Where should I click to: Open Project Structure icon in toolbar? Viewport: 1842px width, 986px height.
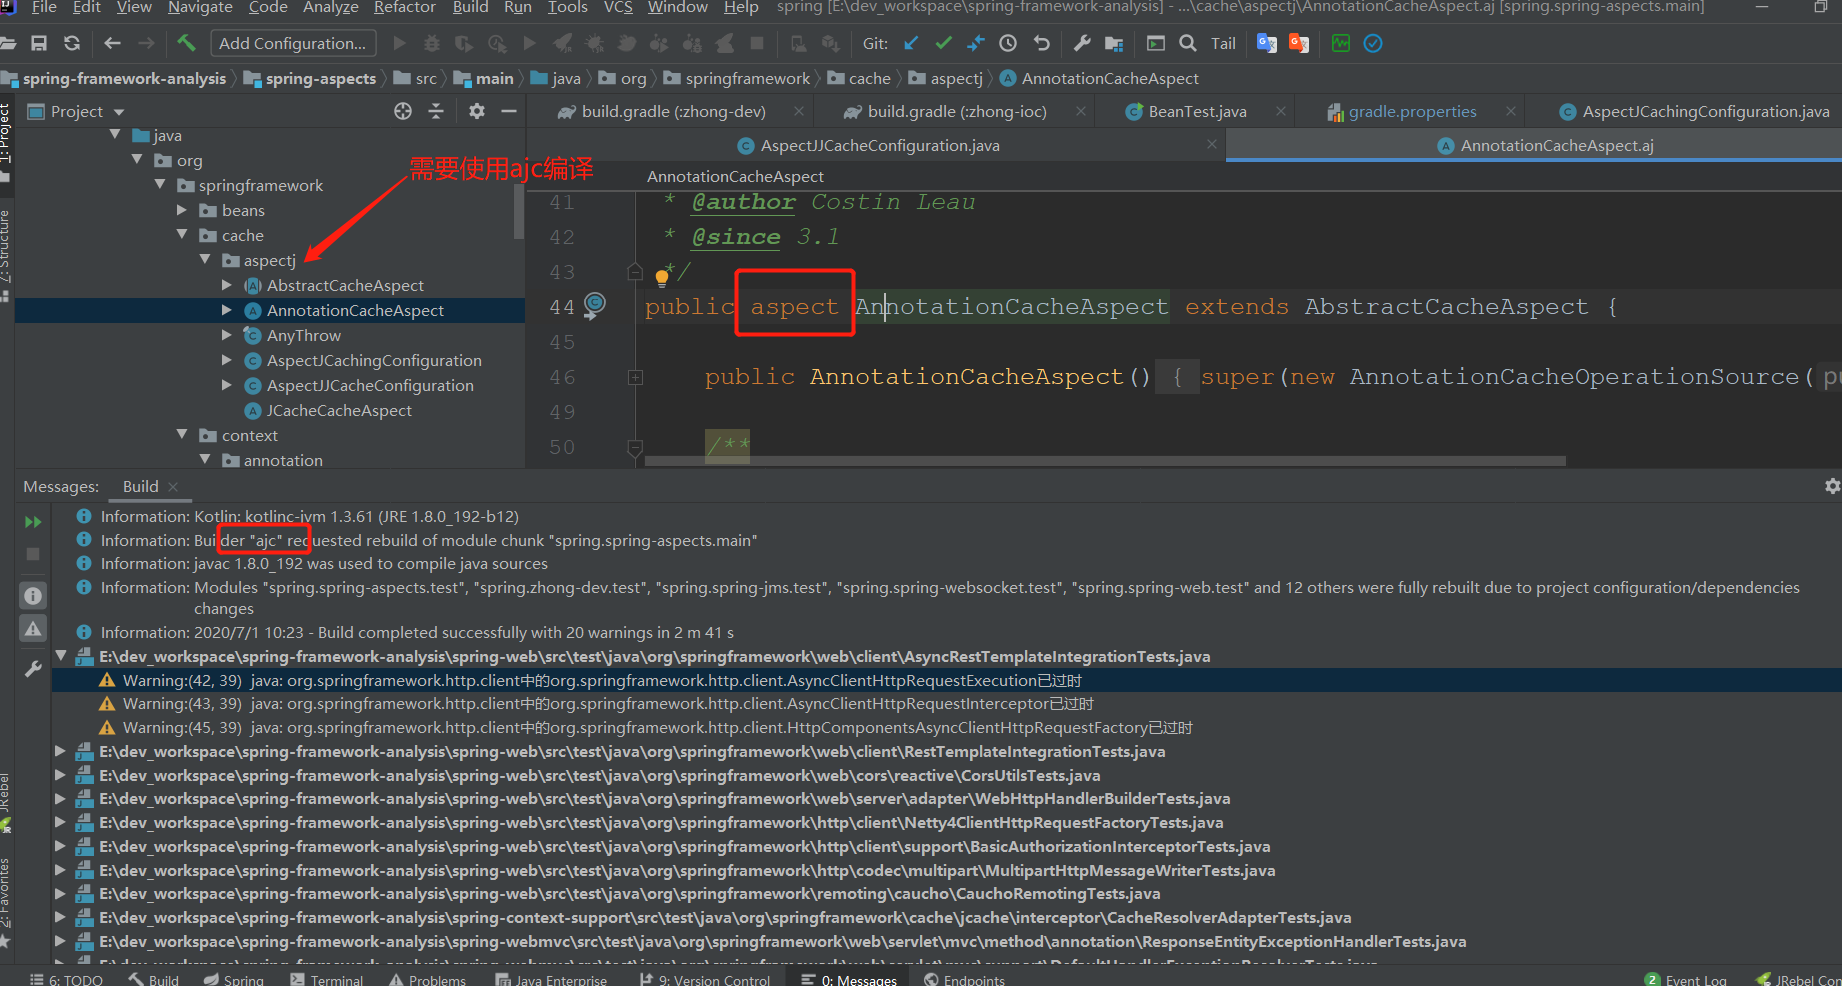pos(1114,43)
